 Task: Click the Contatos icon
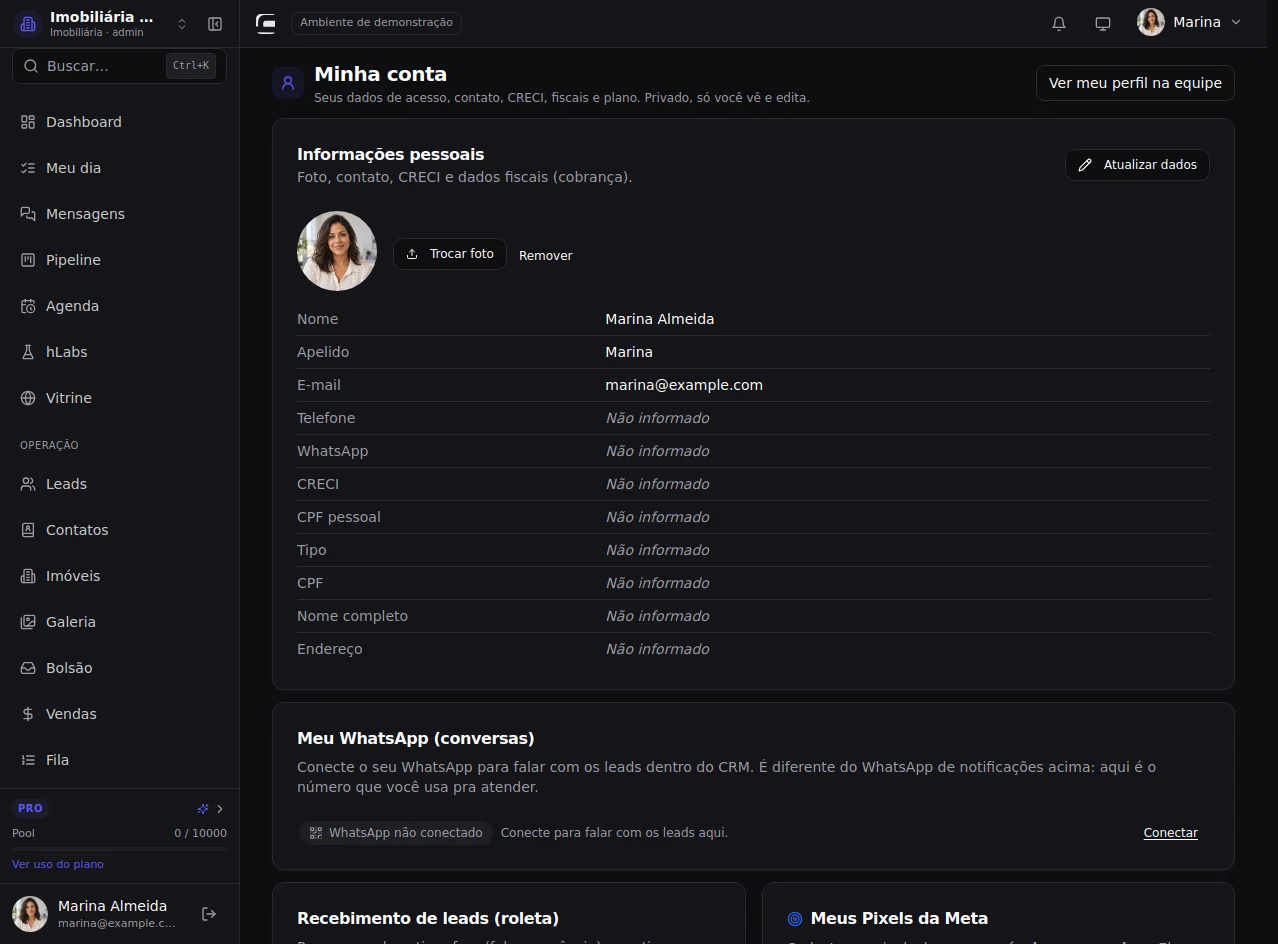tap(28, 530)
